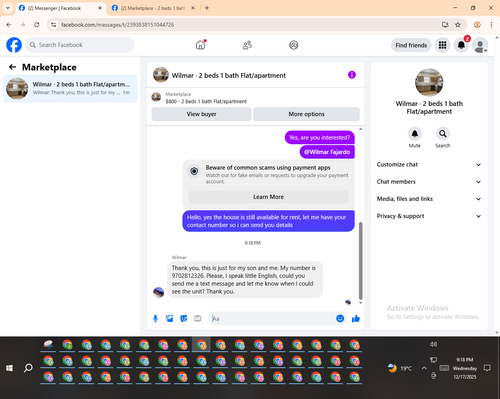Click the View buyer button
The height and width of the screenshot is (399, 500).
pos(201,114)
